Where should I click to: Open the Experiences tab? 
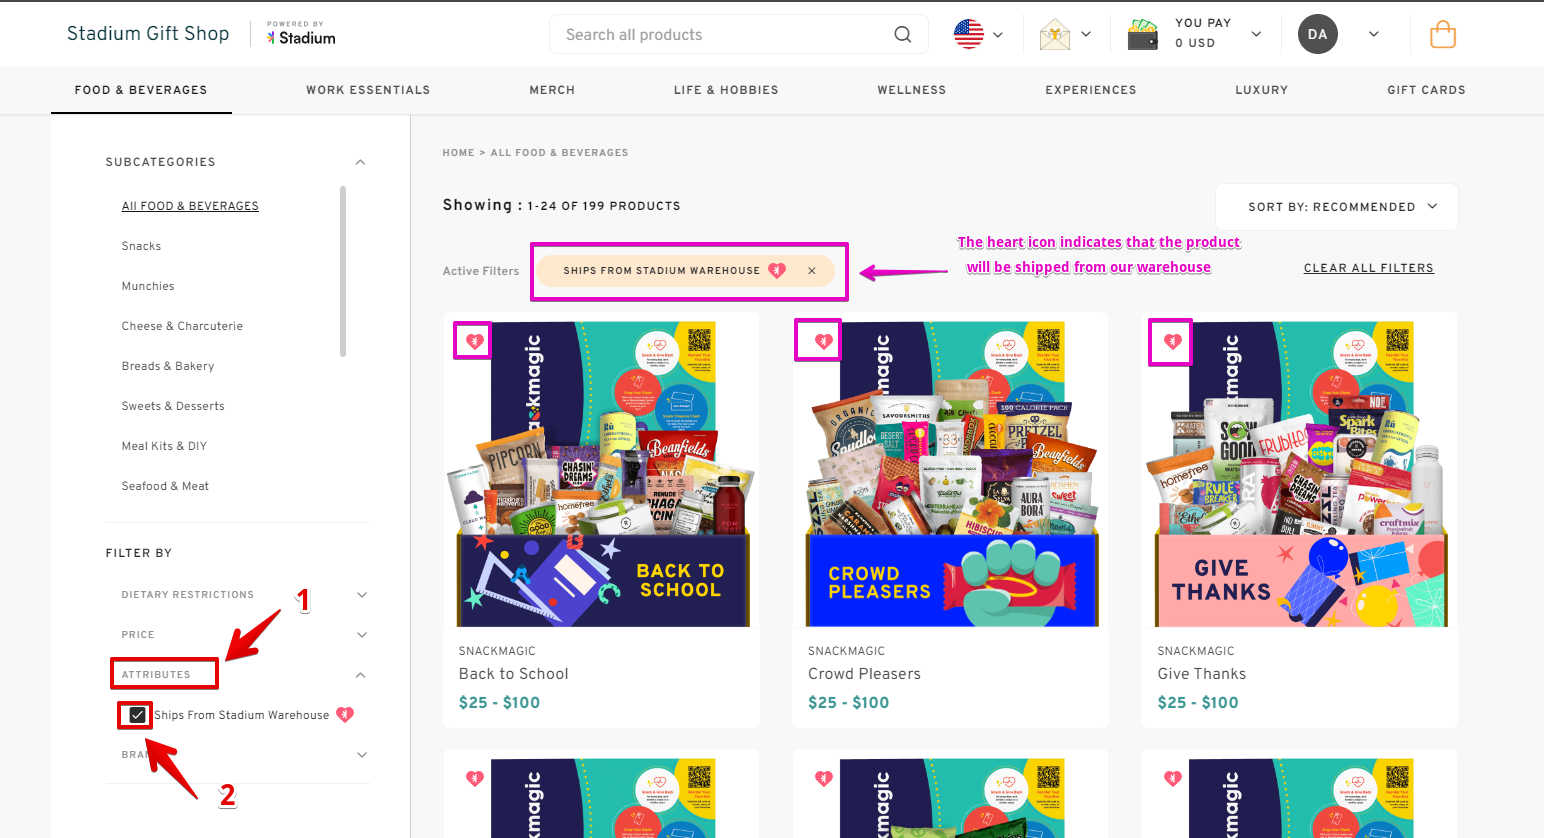(1091, 90)
